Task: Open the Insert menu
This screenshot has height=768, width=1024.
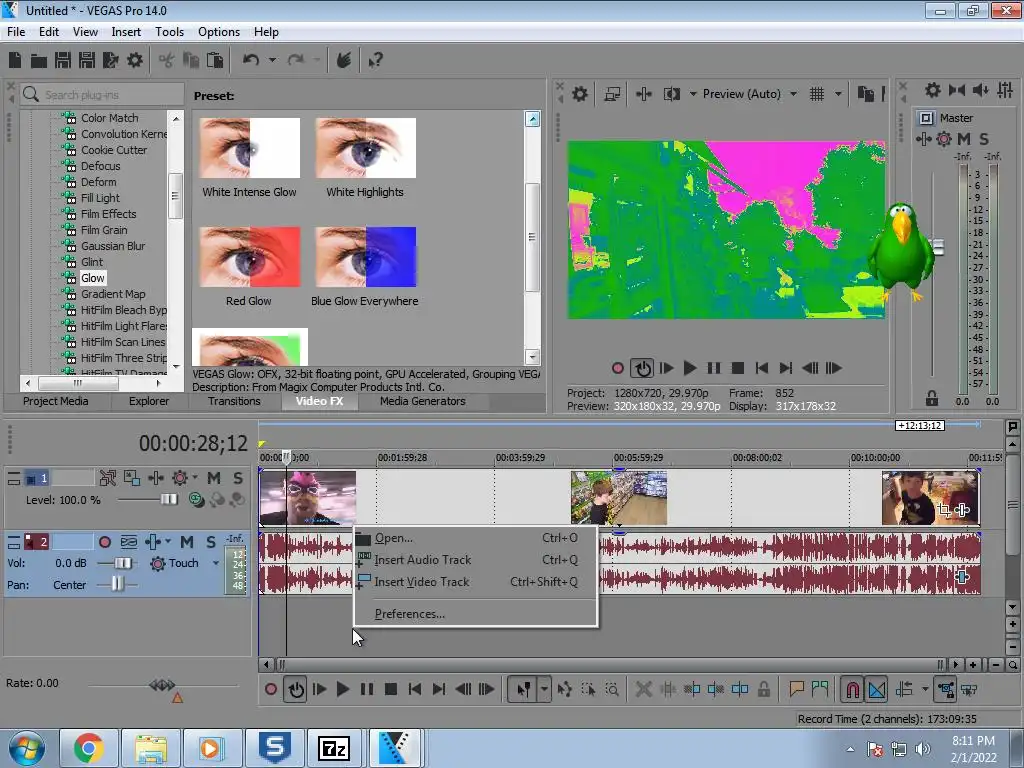Action: tap(126, 32)
